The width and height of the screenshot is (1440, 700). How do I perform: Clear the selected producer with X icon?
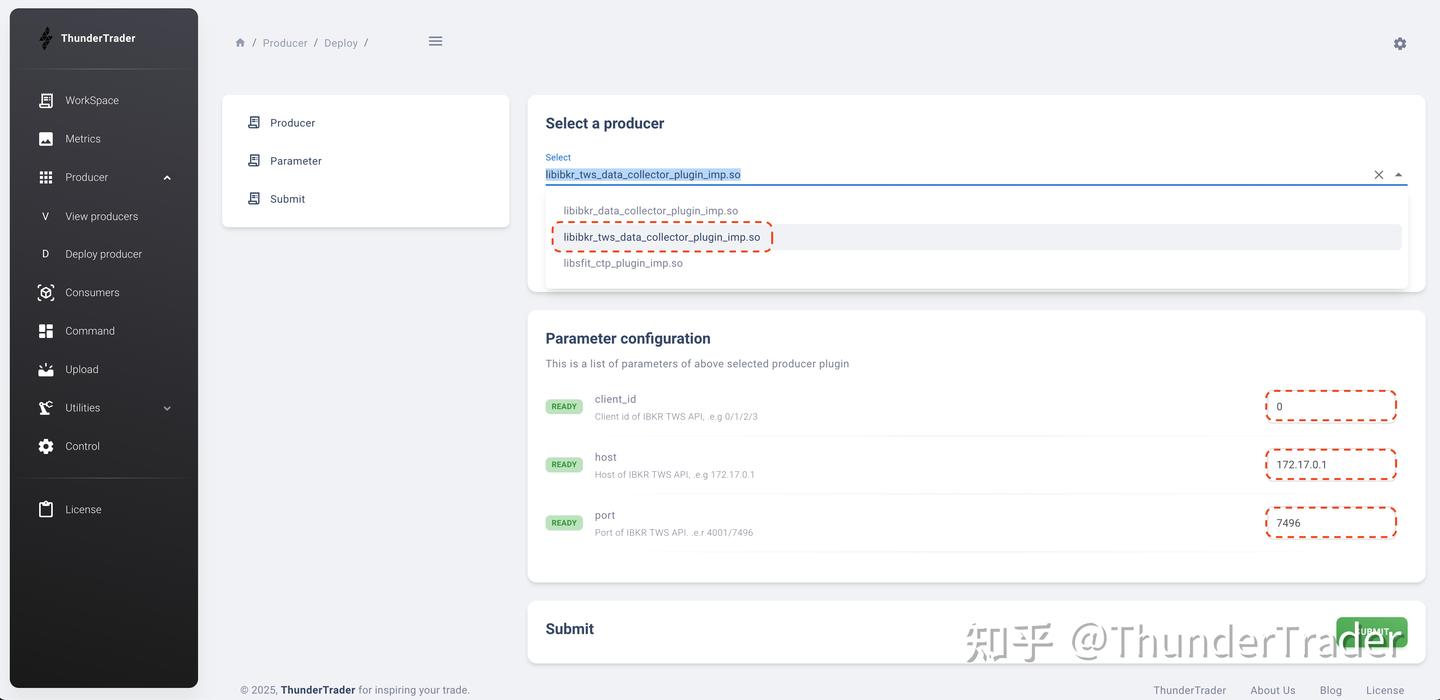click(x=1379, y=175)
